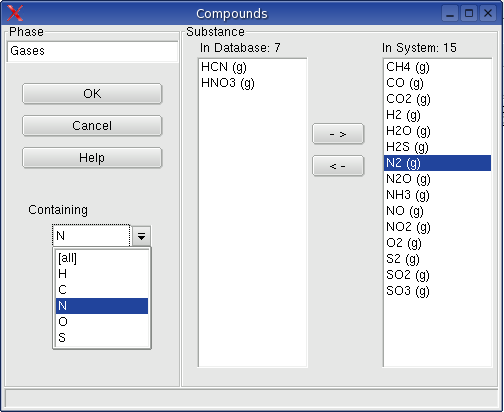Screen dimensions: 504x412
Task: Open Help for compounds dialog
Action: tap(92, 158)
